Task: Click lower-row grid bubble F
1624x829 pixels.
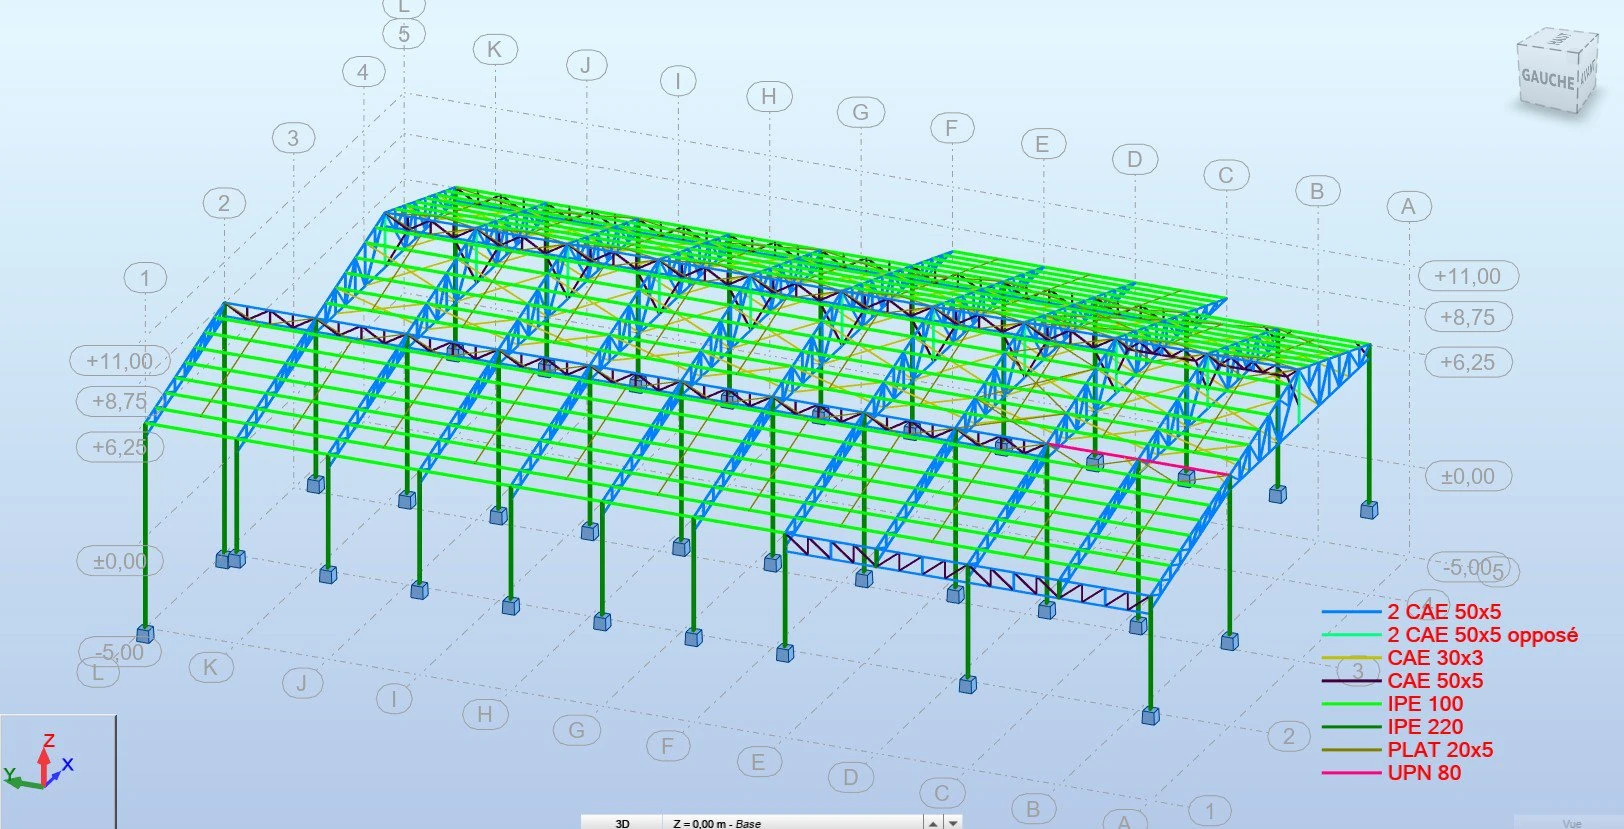Action: [667, 745]
